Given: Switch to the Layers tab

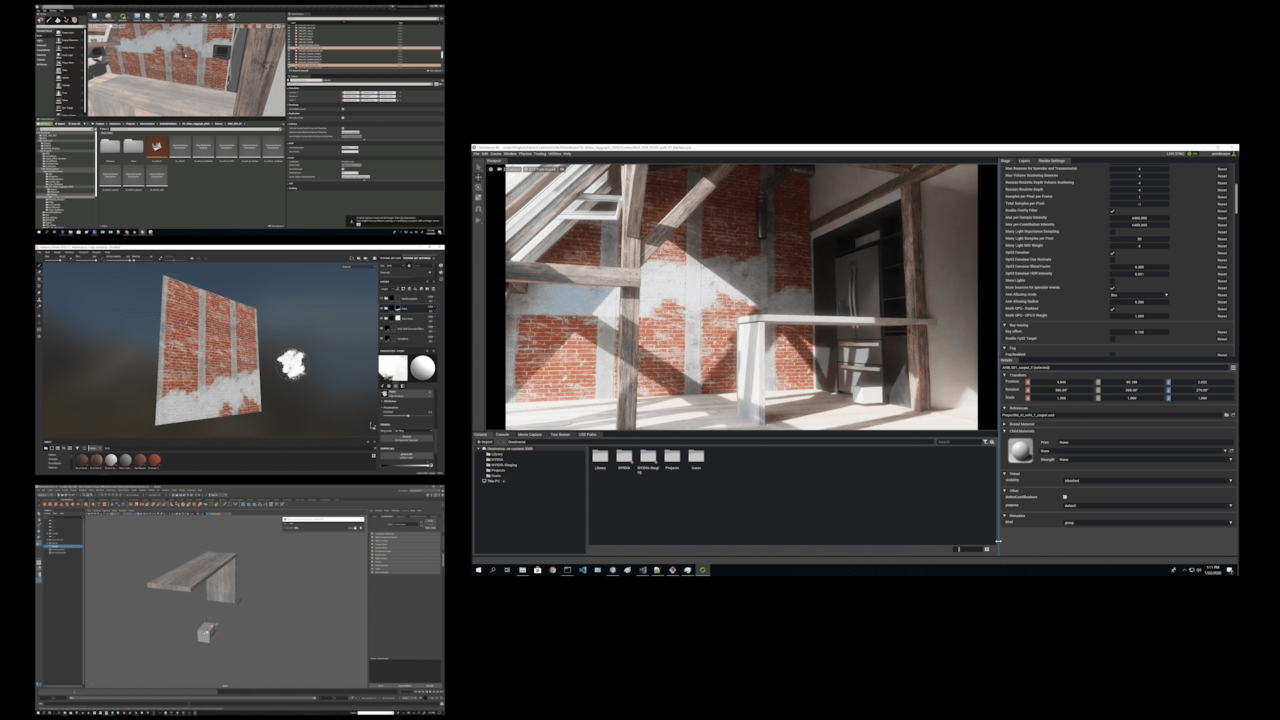Looking at the screenshot, I should coord(1024,160).
